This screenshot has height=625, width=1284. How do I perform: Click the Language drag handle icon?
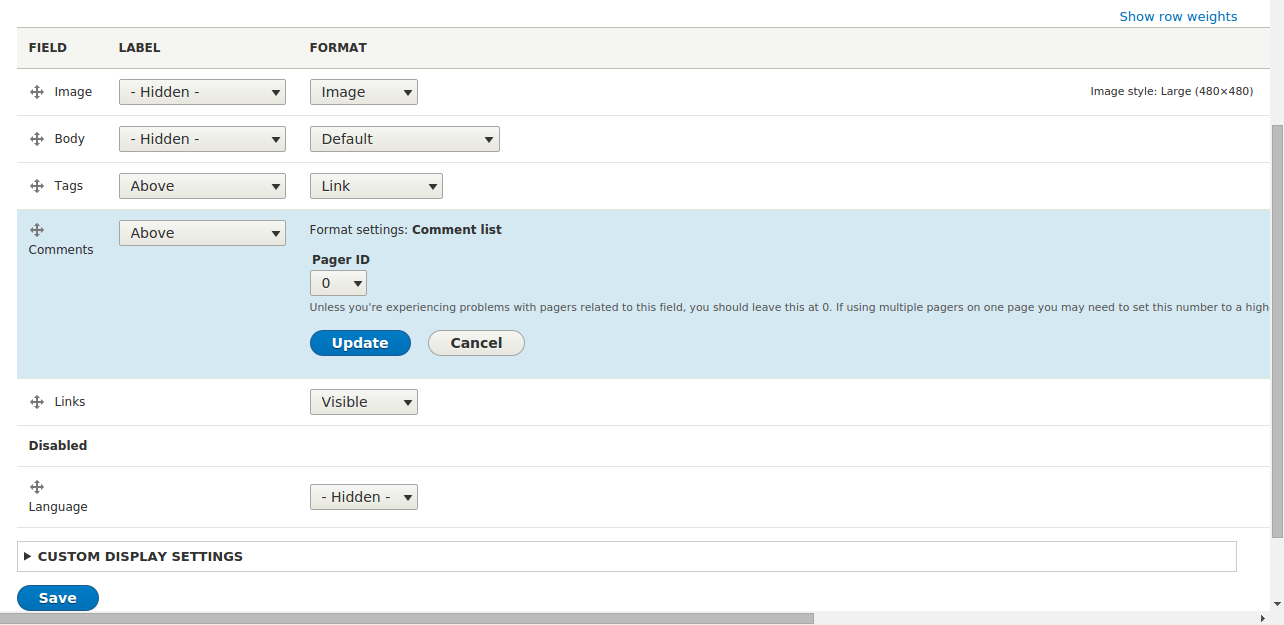point(37,486)
